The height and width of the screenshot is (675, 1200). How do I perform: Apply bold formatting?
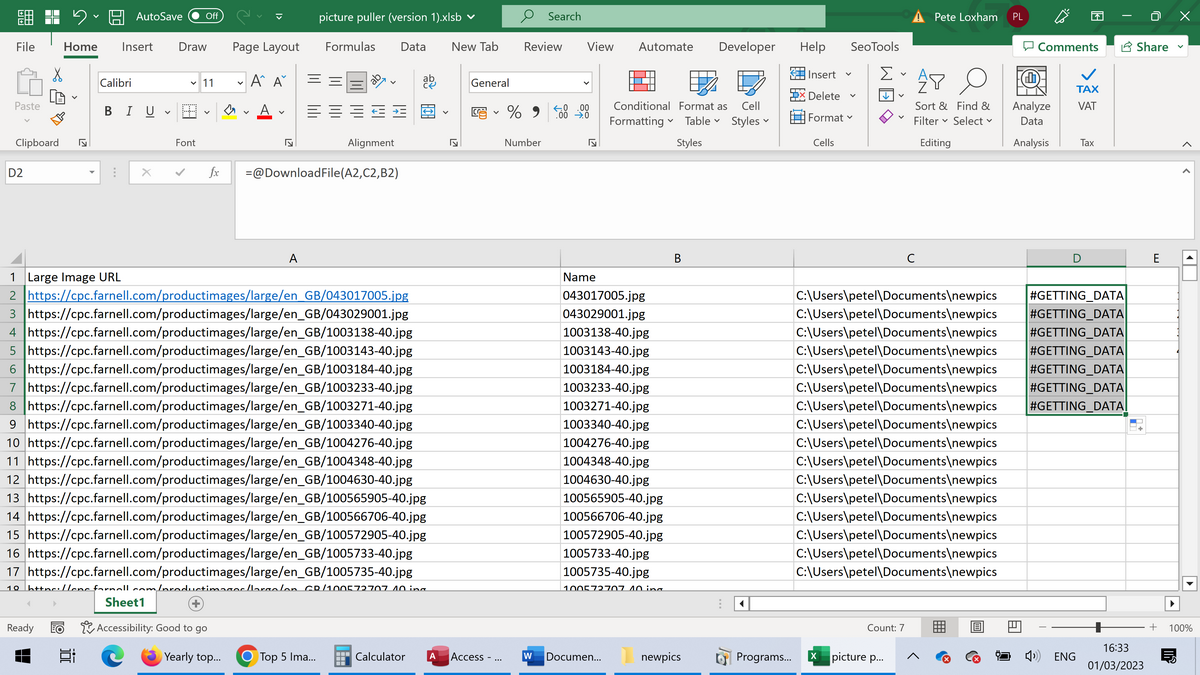click(107, 111)
